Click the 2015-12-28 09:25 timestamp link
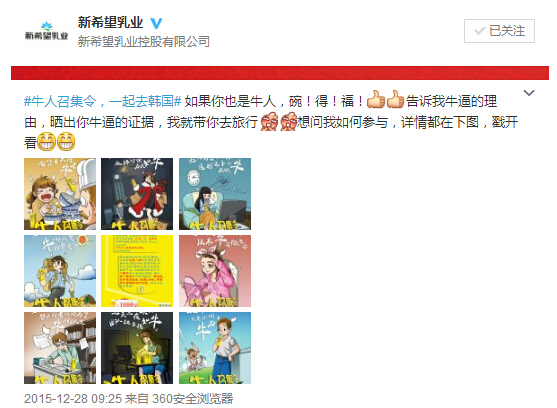Viewport: 557px width, 408px height. [x=73, y=398]
